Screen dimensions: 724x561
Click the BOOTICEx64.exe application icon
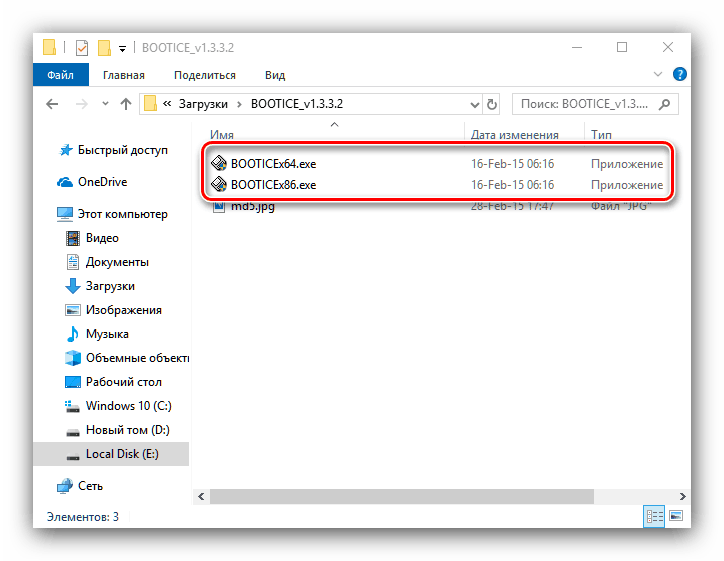pyautogui.click(x=219, y=163)
